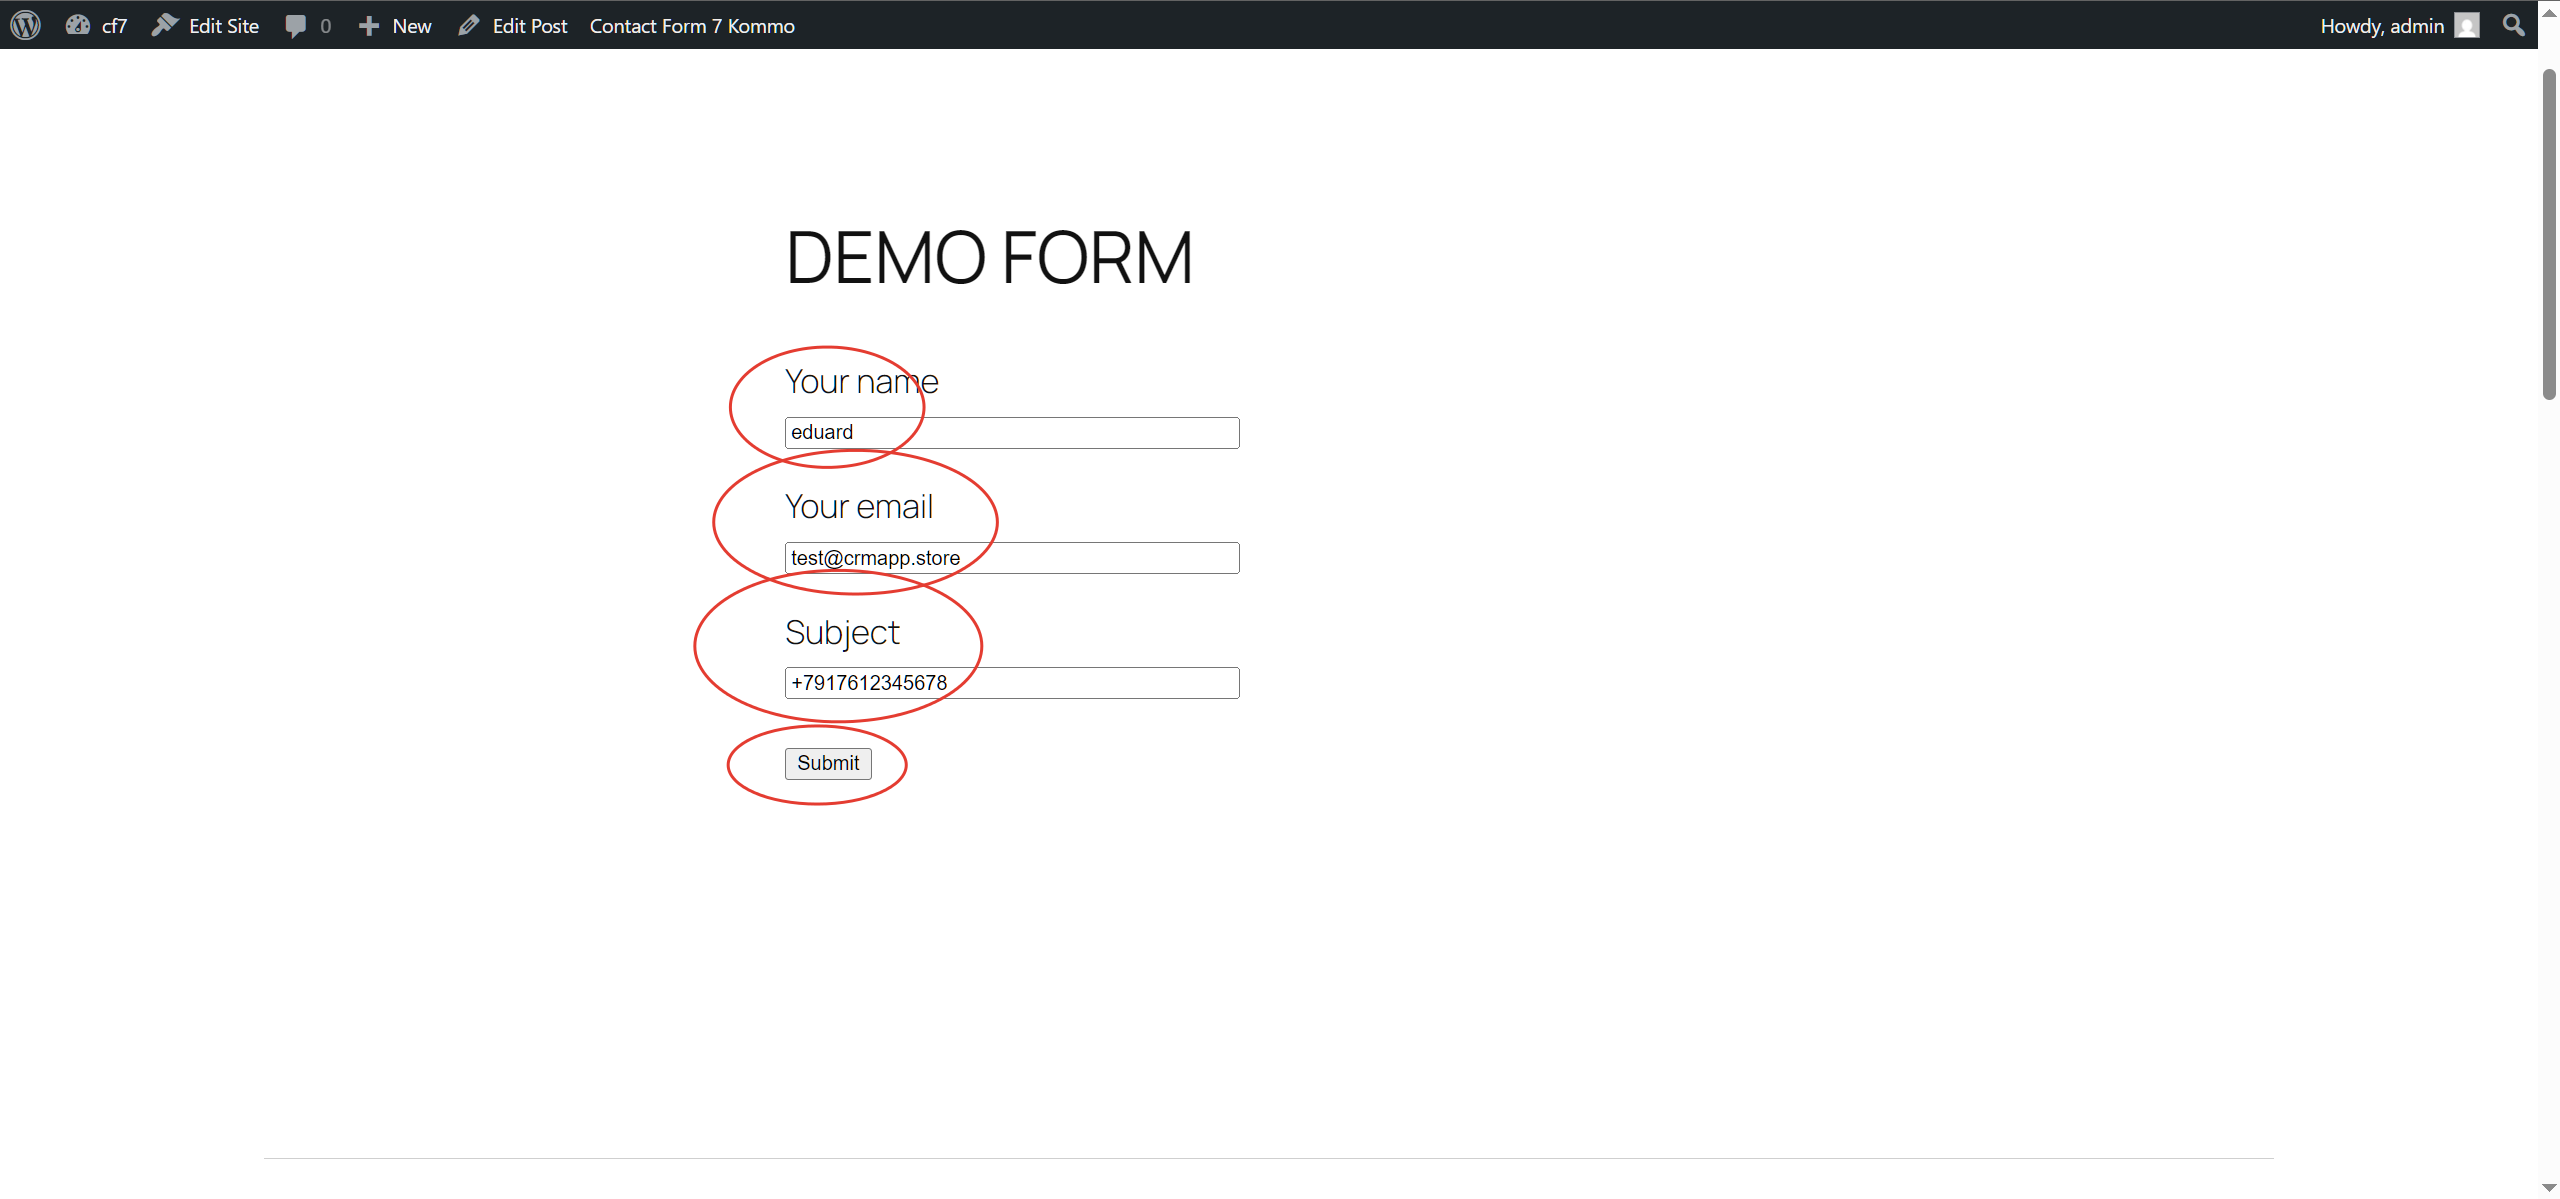Open Edit Site from the toolbar
2560x1199 pixels.
[222, 25]
